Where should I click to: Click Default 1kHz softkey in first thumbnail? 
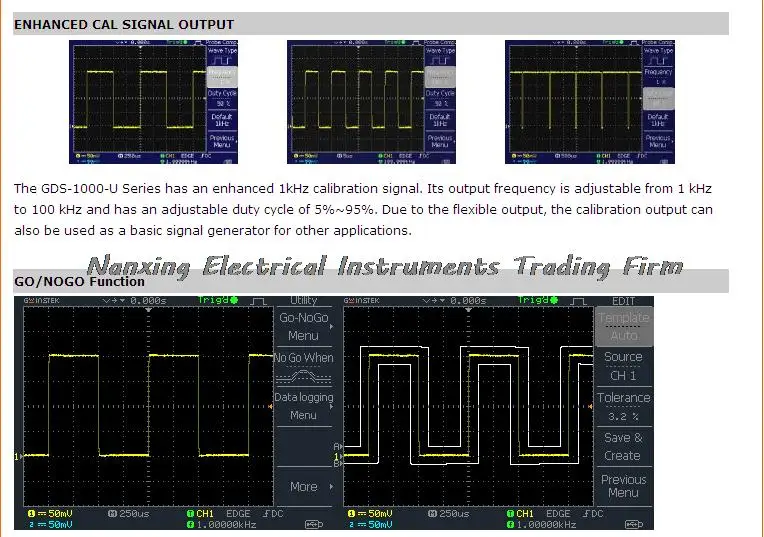(x=222, y=120)
